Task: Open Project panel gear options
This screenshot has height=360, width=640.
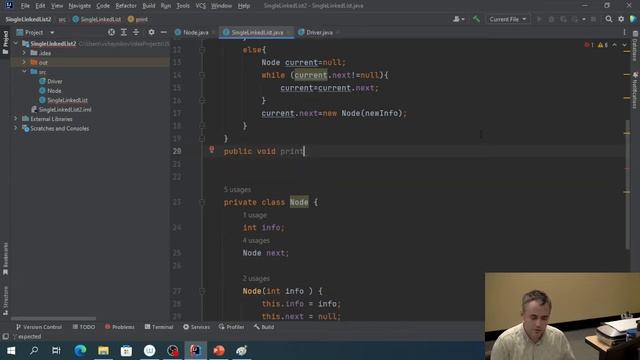Action: coord(151,32)
